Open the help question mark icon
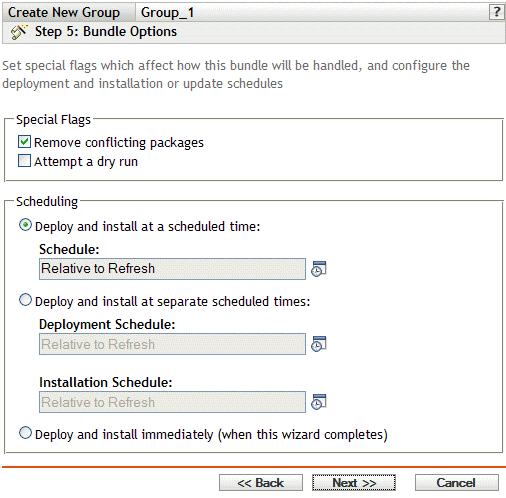Viewport: 506px width, 498px height. pyautogui.click(x=496, y=12)
